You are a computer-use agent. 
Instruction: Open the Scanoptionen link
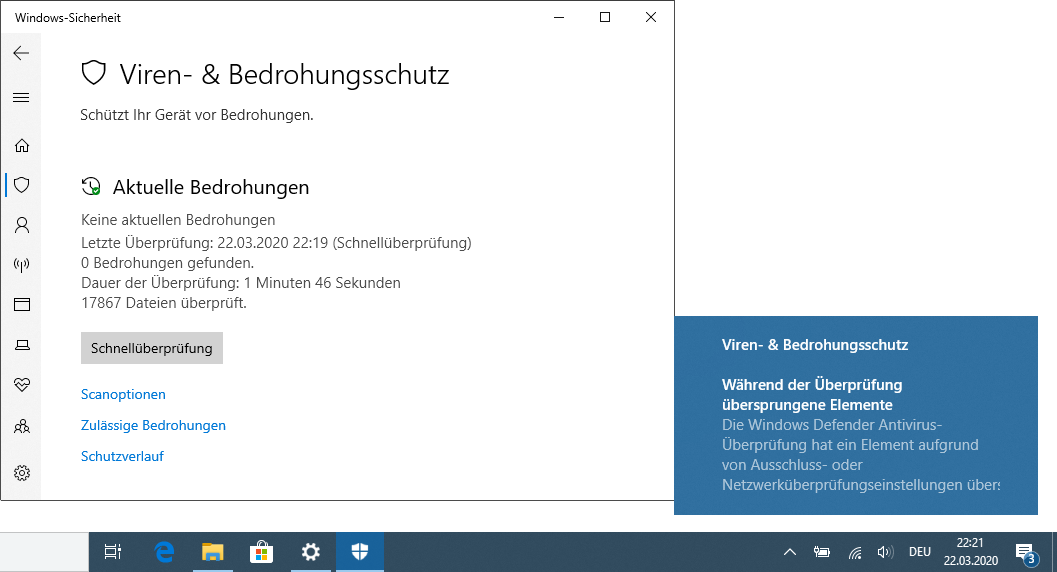pos(123,394)
